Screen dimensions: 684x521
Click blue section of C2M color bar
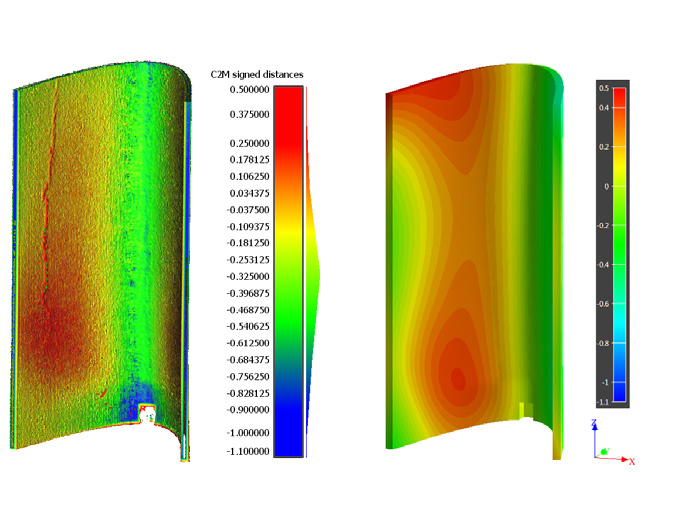288,430
